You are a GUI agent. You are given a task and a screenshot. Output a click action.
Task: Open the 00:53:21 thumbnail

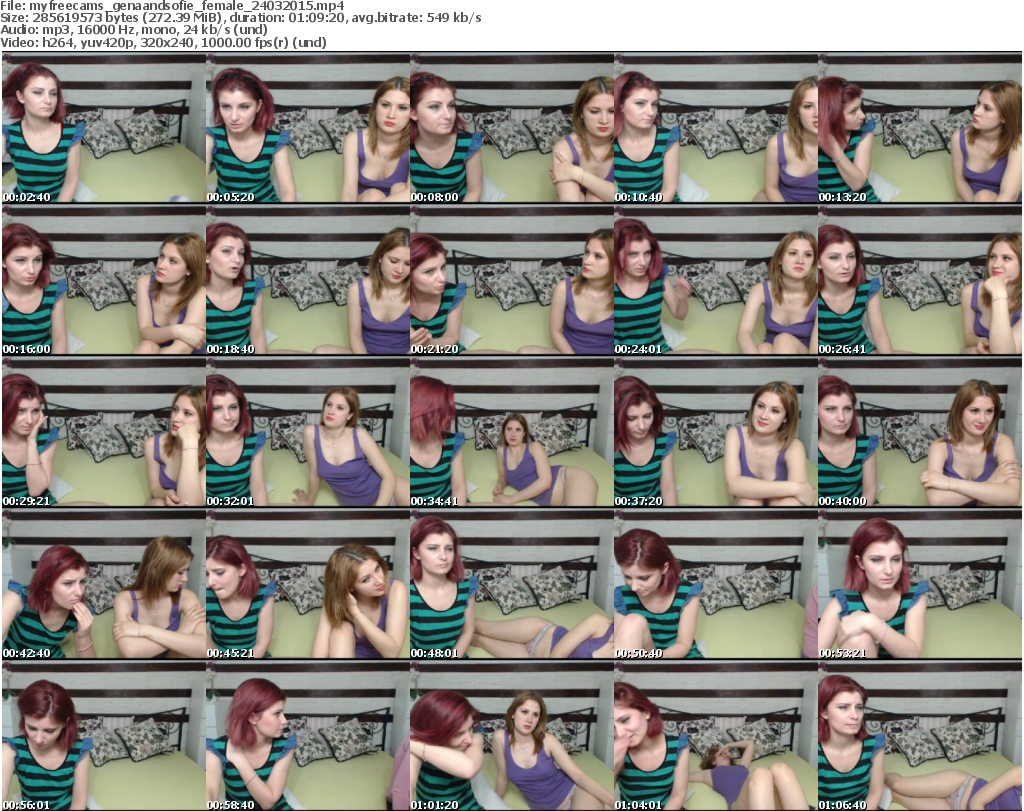coord(919,584)
